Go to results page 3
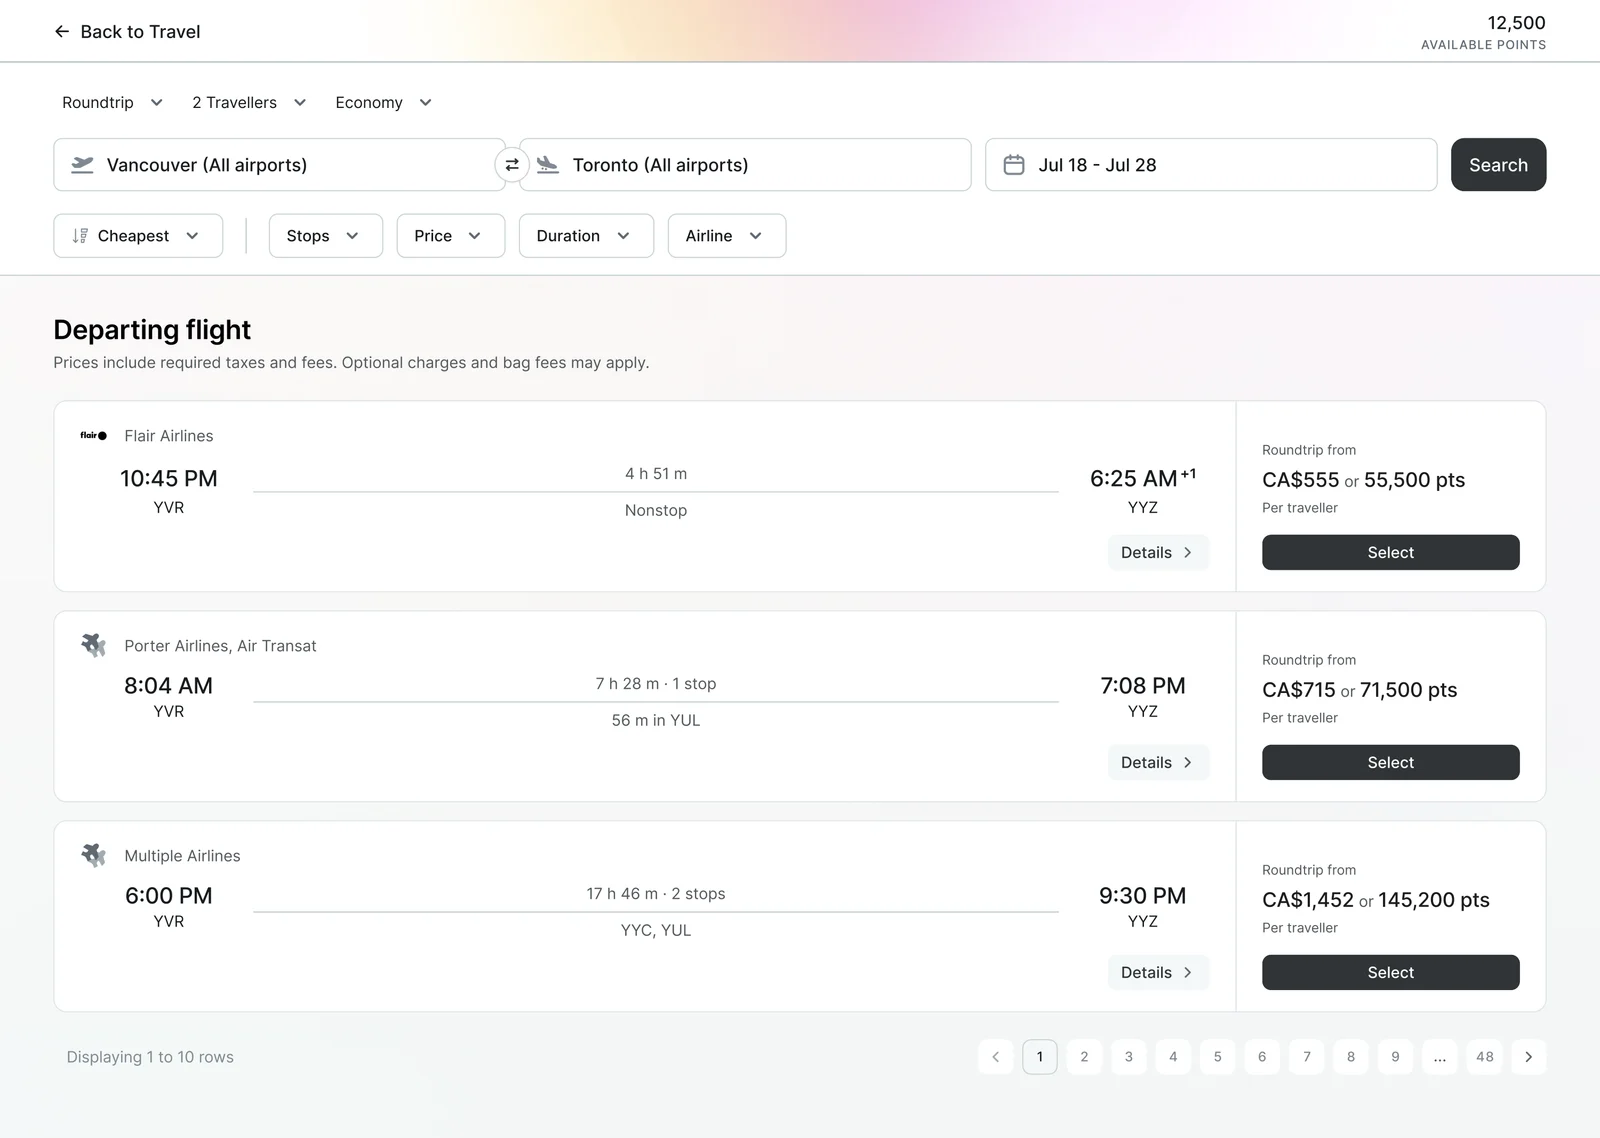 pos(1129,1057)
